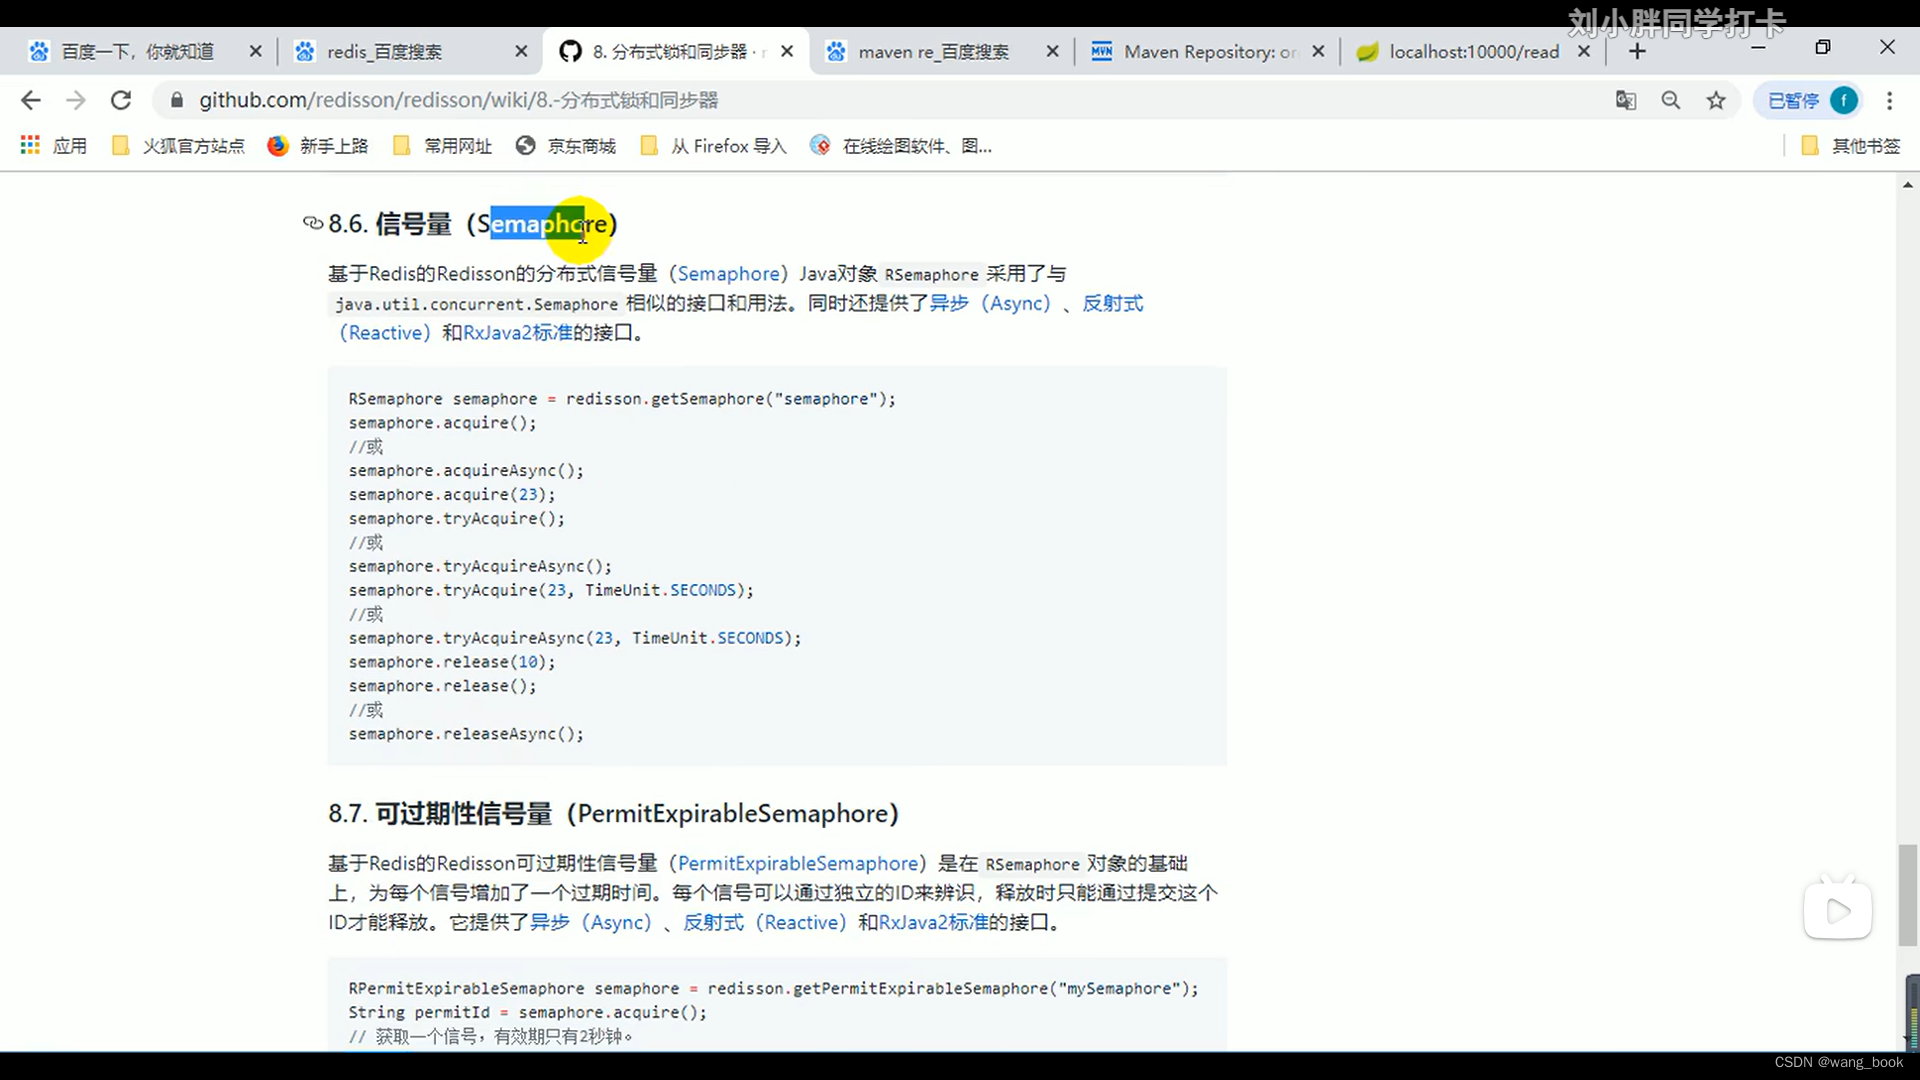Open the Chrome three-dot menu

[1889, 100]
